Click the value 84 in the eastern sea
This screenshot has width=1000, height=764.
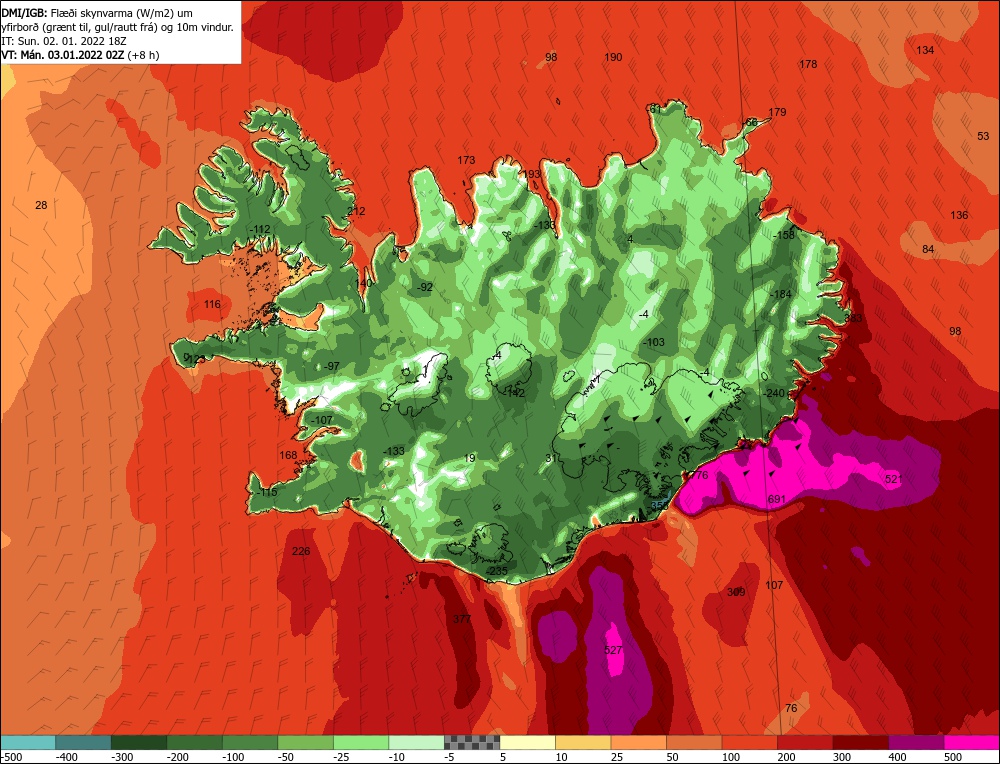coord(928,249)
